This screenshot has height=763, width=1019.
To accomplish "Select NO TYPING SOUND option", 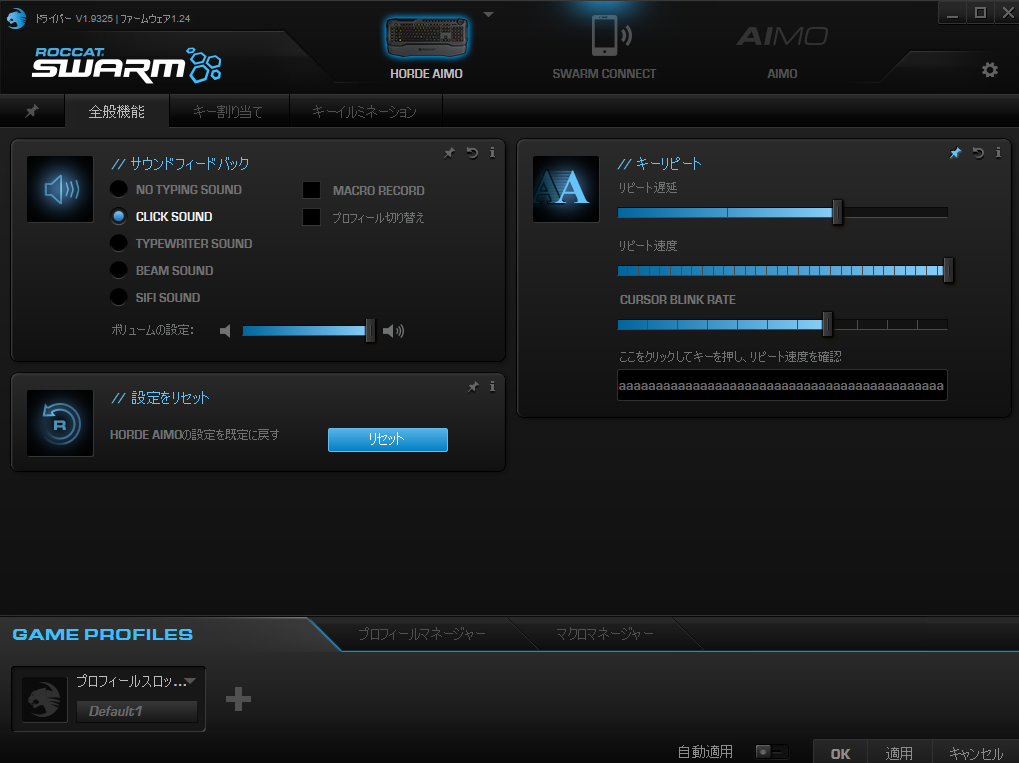I will (118, 189).
